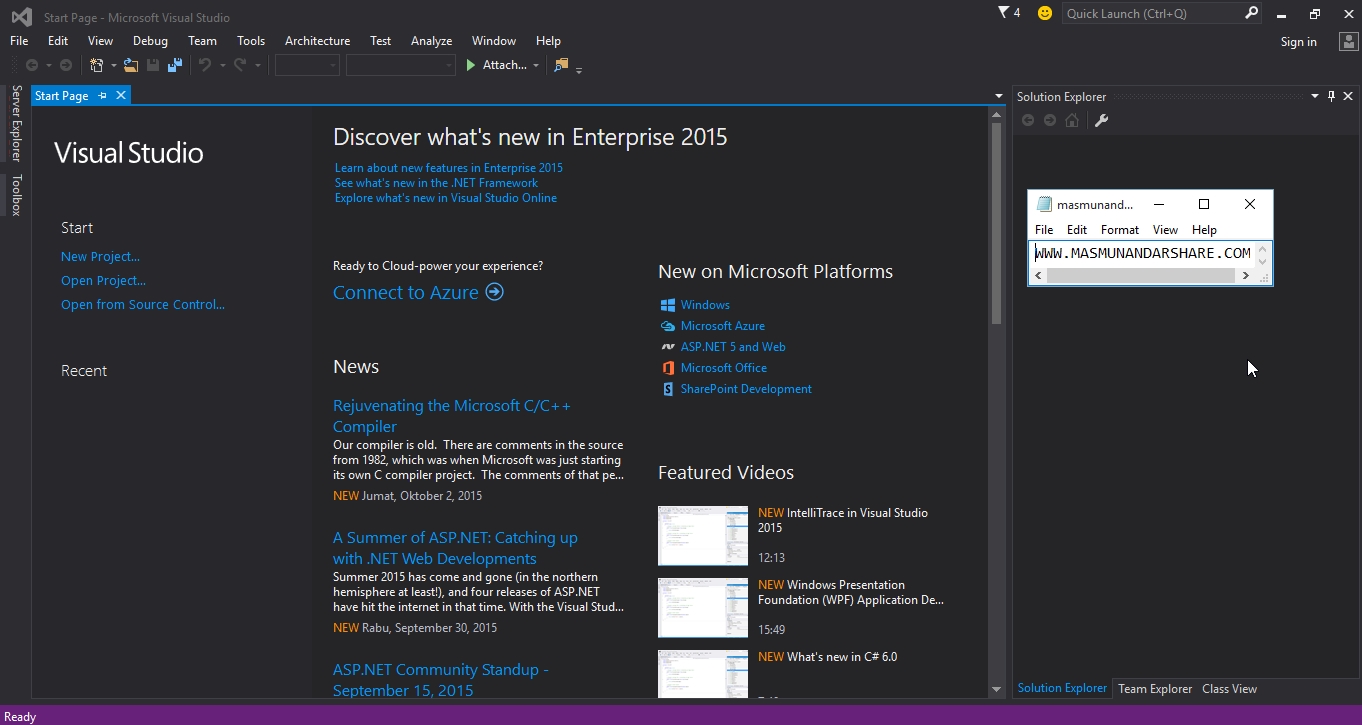1362x725 pixels.
Task: Click the Save toolbar icon
Action: coord(153,65)
